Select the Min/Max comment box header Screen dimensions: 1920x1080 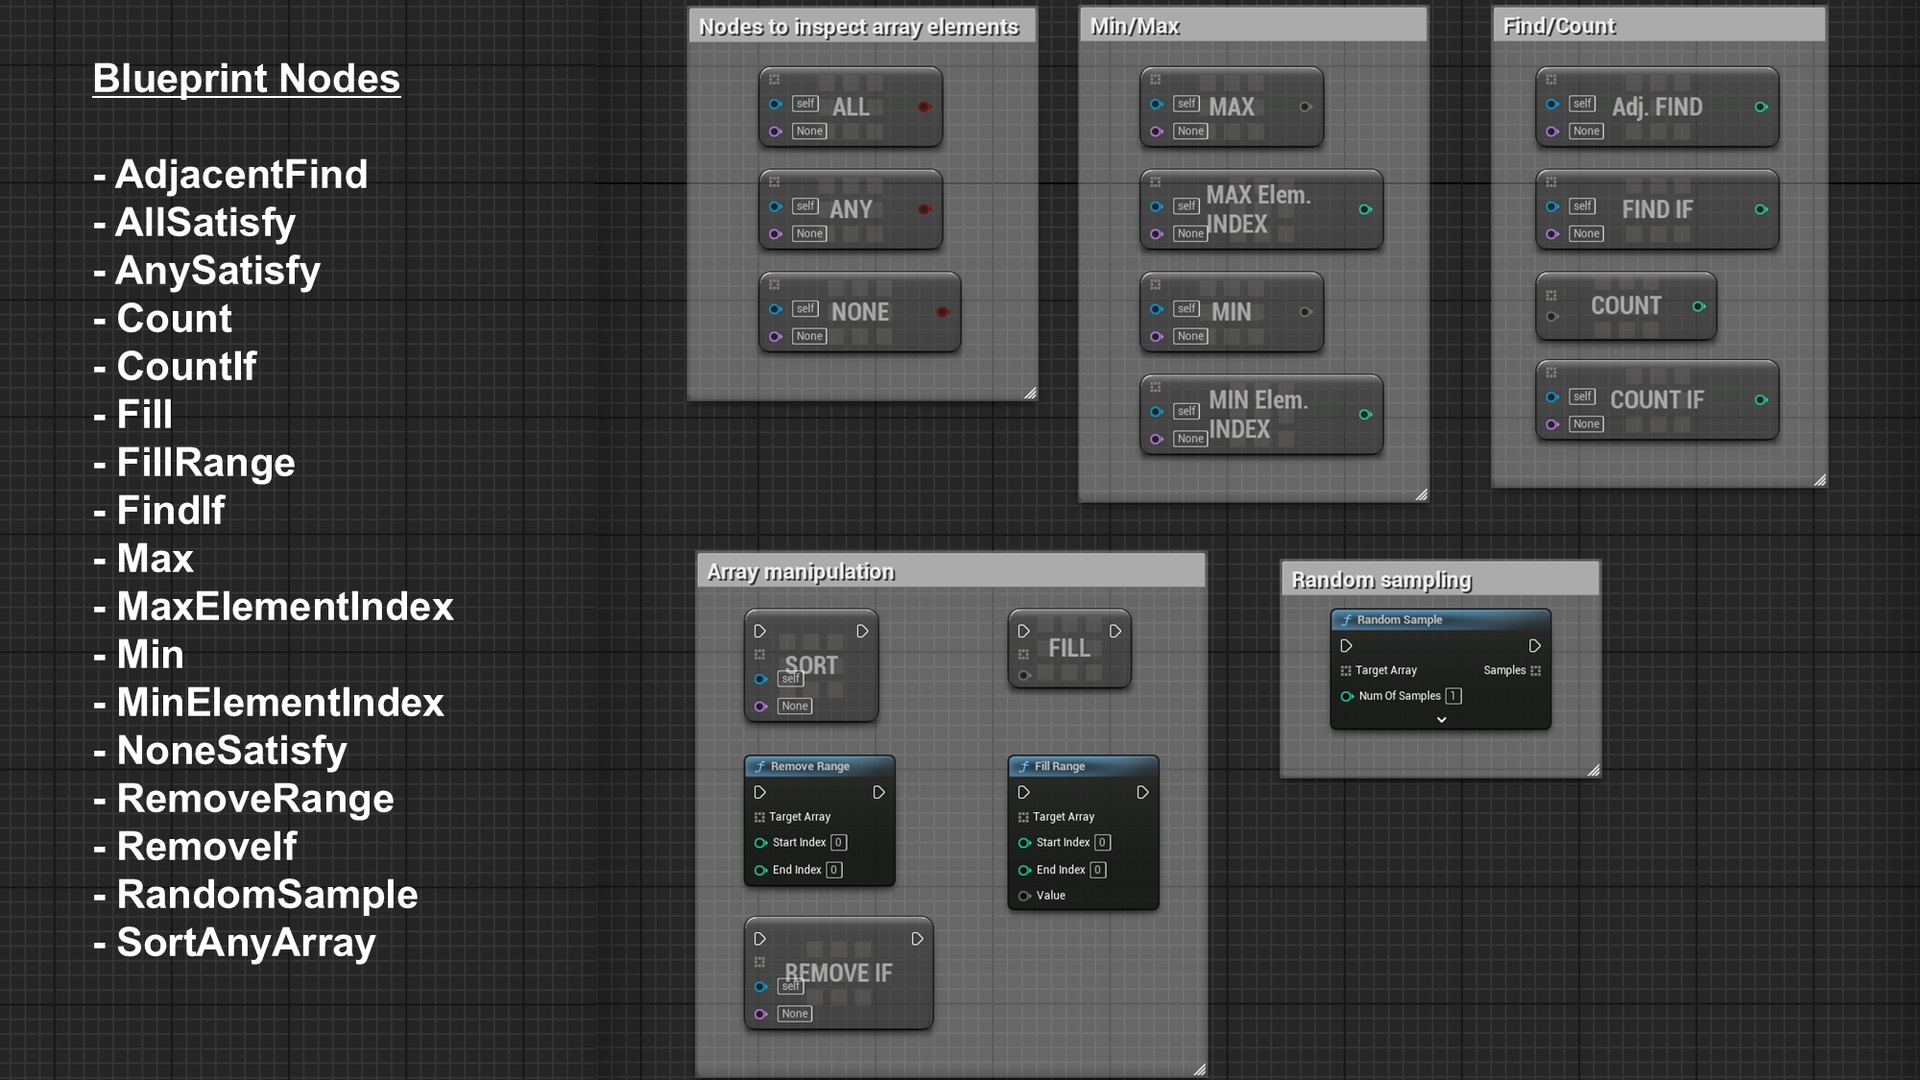(1253, 26)
